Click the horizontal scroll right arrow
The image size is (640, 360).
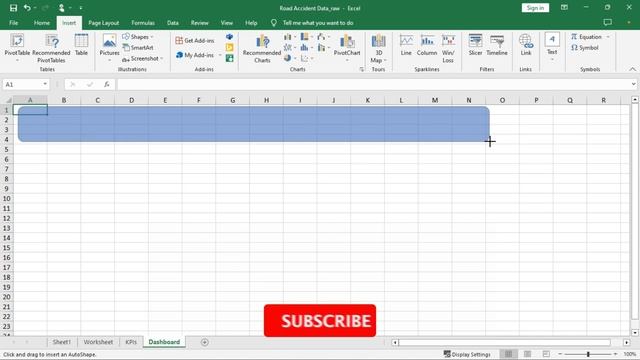coord(627,342)
